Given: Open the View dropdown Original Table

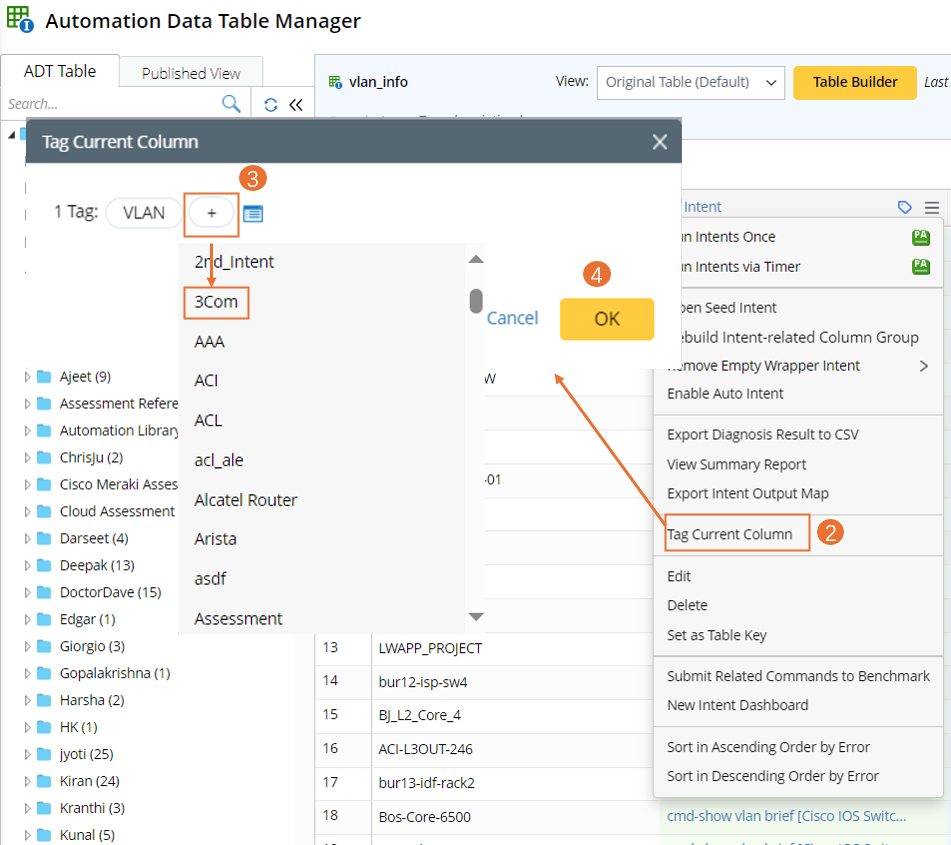Looking at the screenshot, I should [690, 83].
